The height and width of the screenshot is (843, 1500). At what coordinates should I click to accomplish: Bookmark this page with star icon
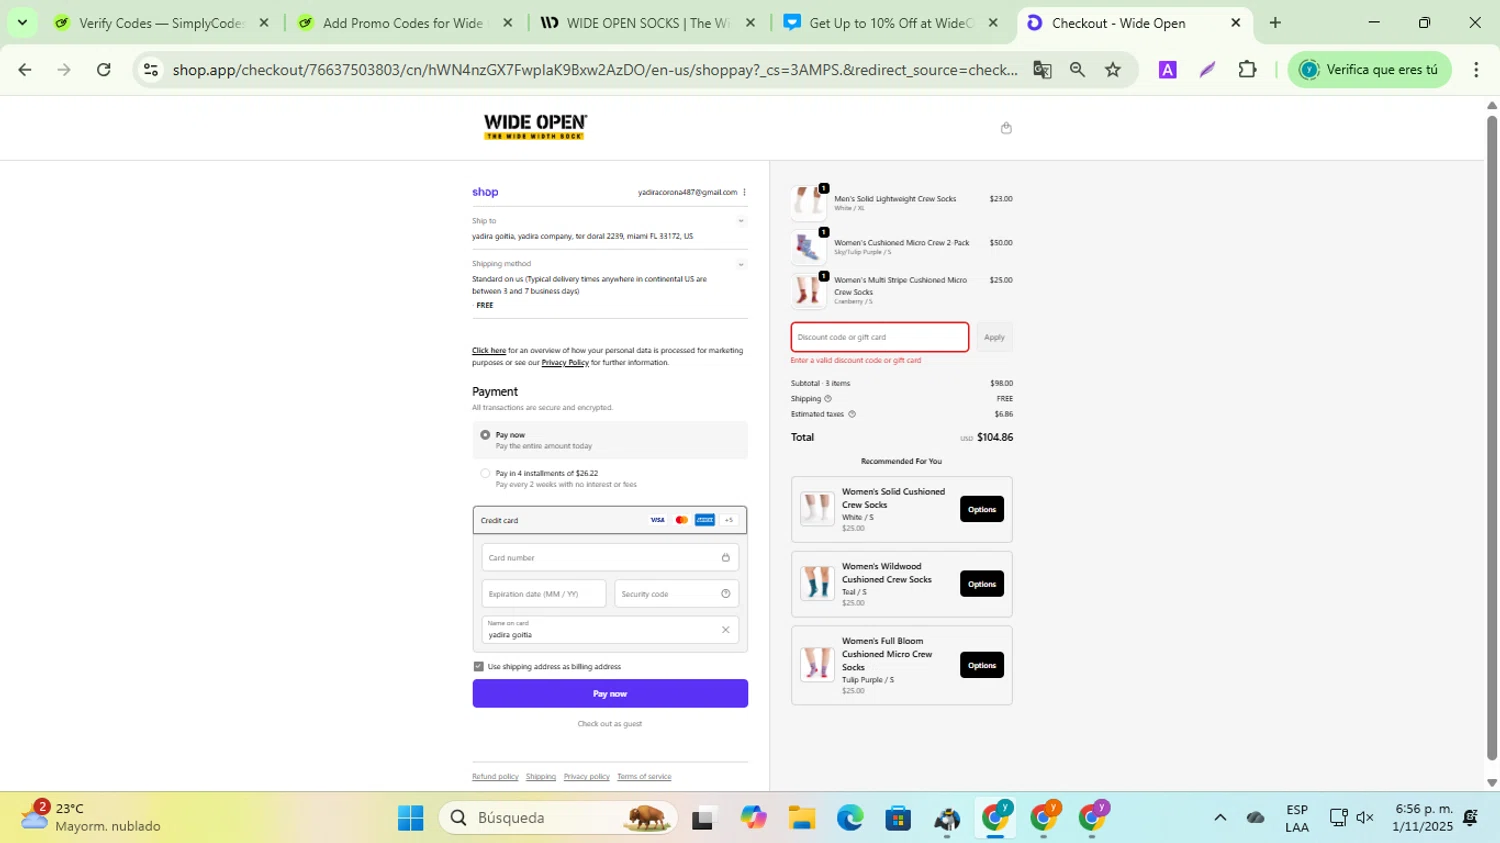click(1113, 69)
